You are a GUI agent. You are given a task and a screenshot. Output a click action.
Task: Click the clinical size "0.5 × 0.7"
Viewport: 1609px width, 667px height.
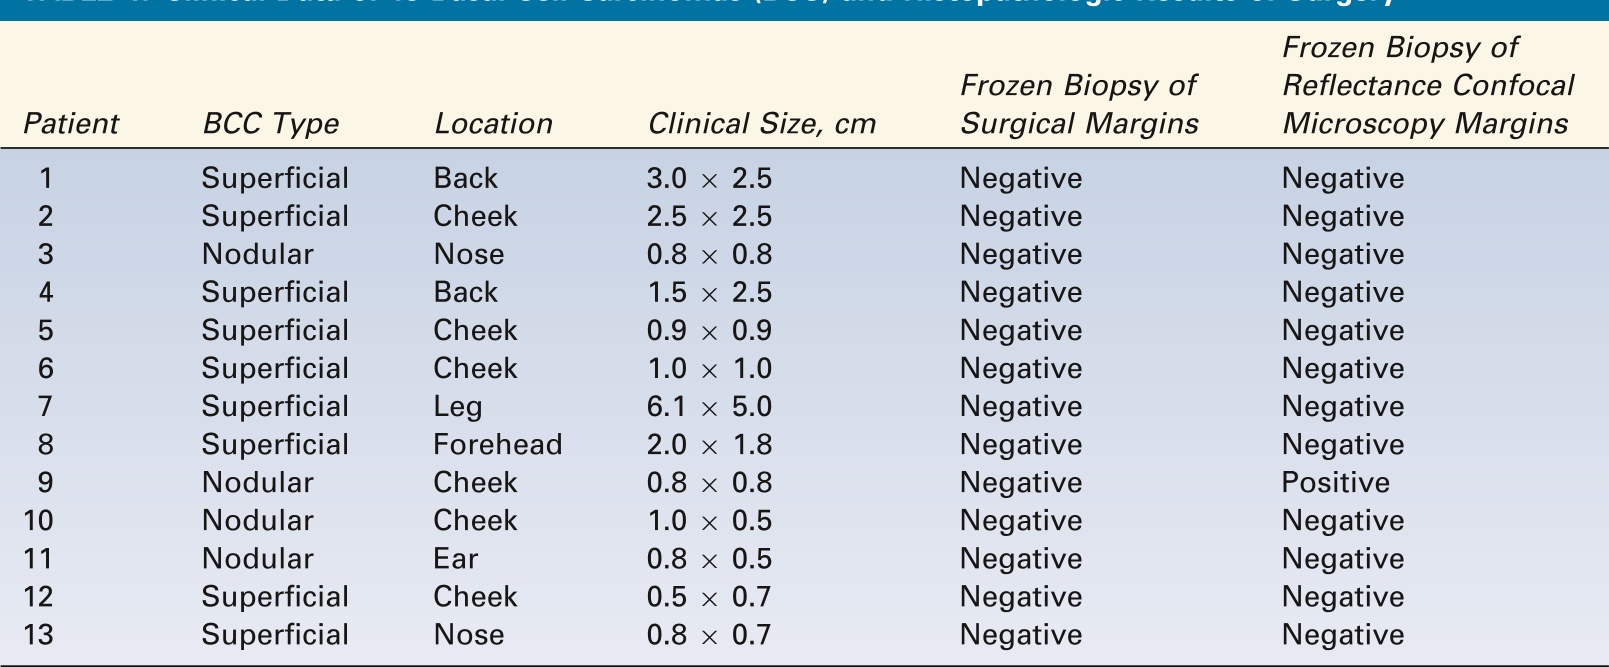tap(709, 597)
